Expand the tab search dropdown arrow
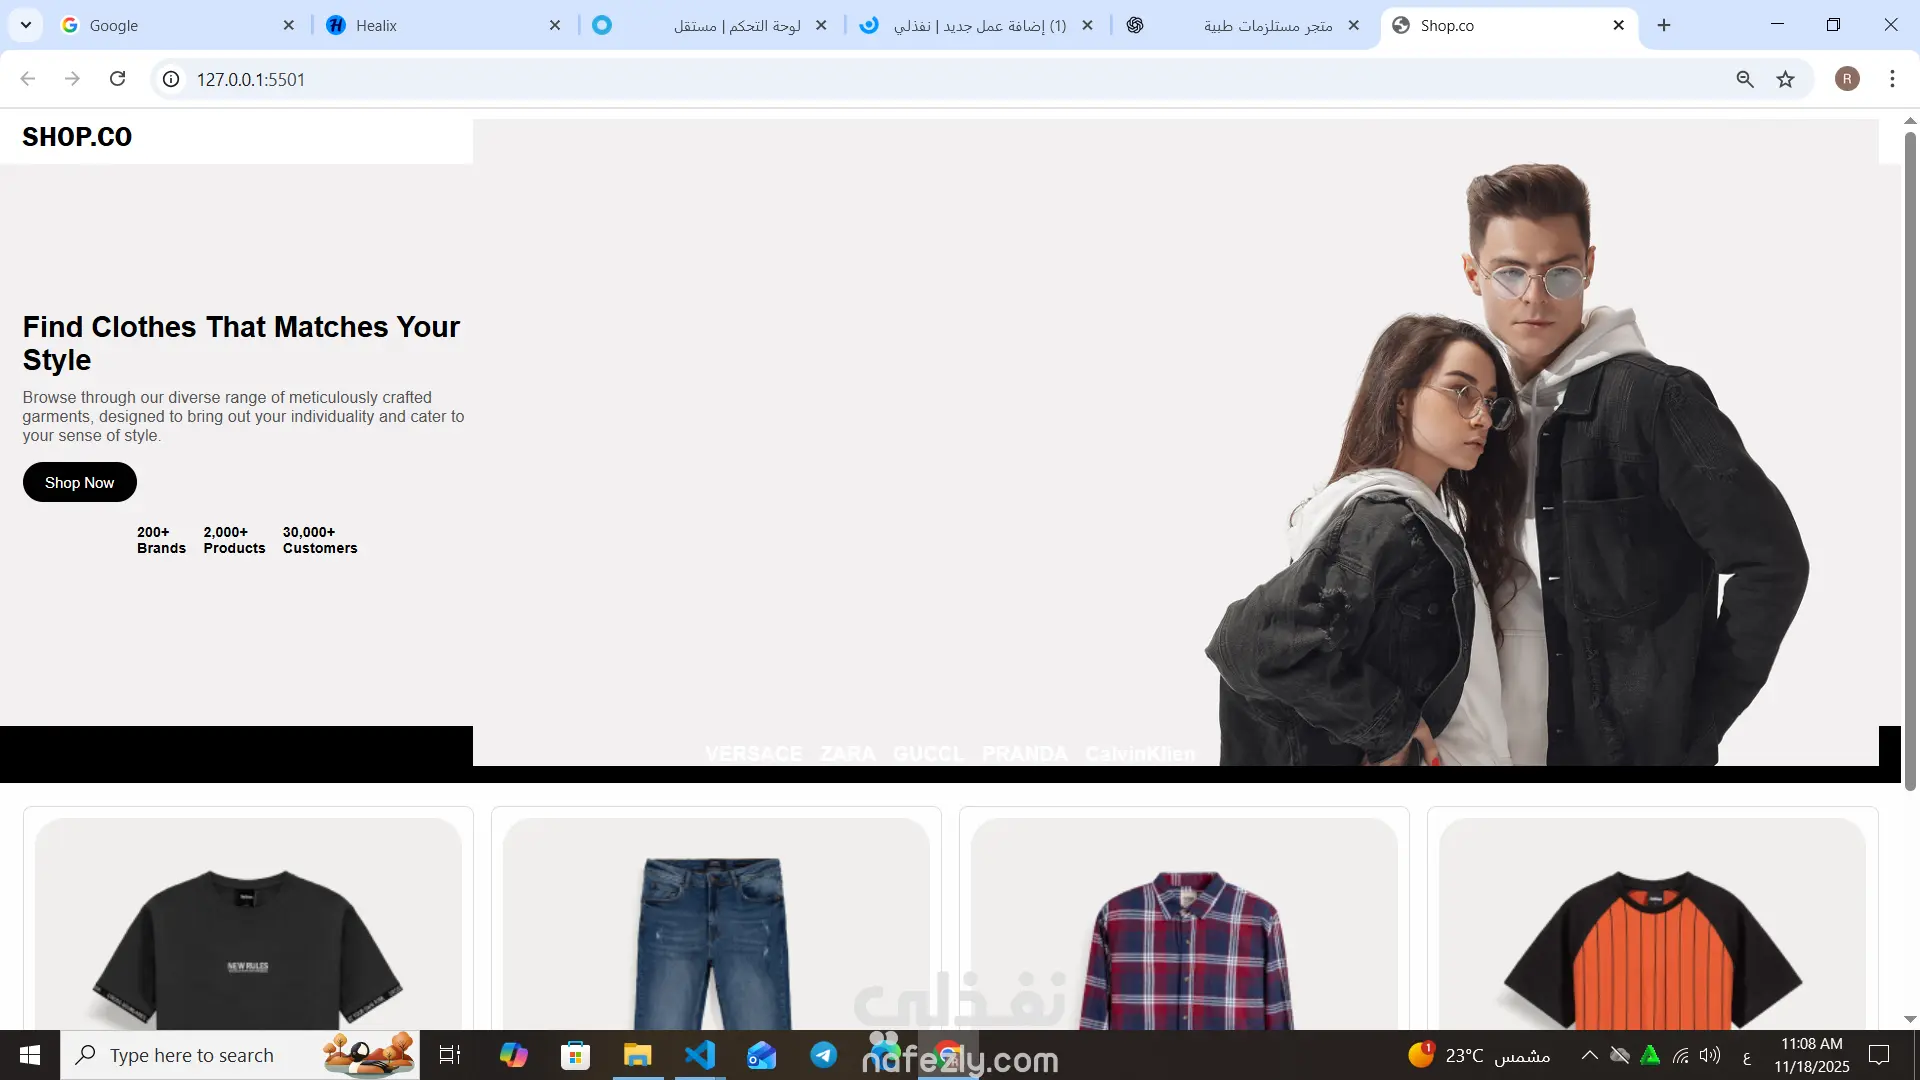 click(26, 25)
